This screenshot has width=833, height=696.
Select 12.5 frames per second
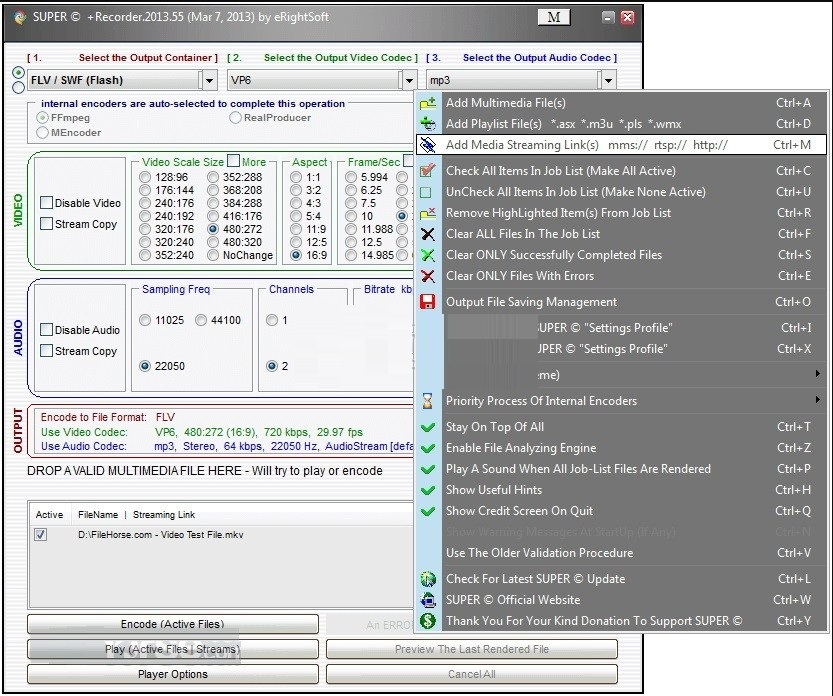tap(351, 242)
